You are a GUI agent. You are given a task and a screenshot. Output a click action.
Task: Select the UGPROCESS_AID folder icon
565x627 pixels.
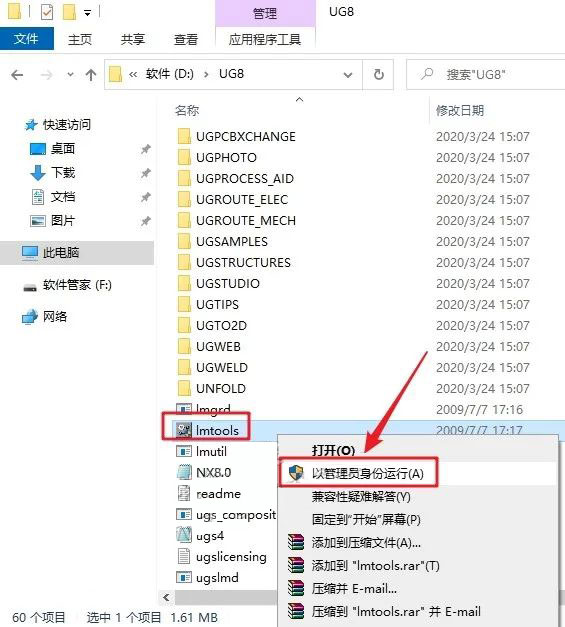point(184,178)
